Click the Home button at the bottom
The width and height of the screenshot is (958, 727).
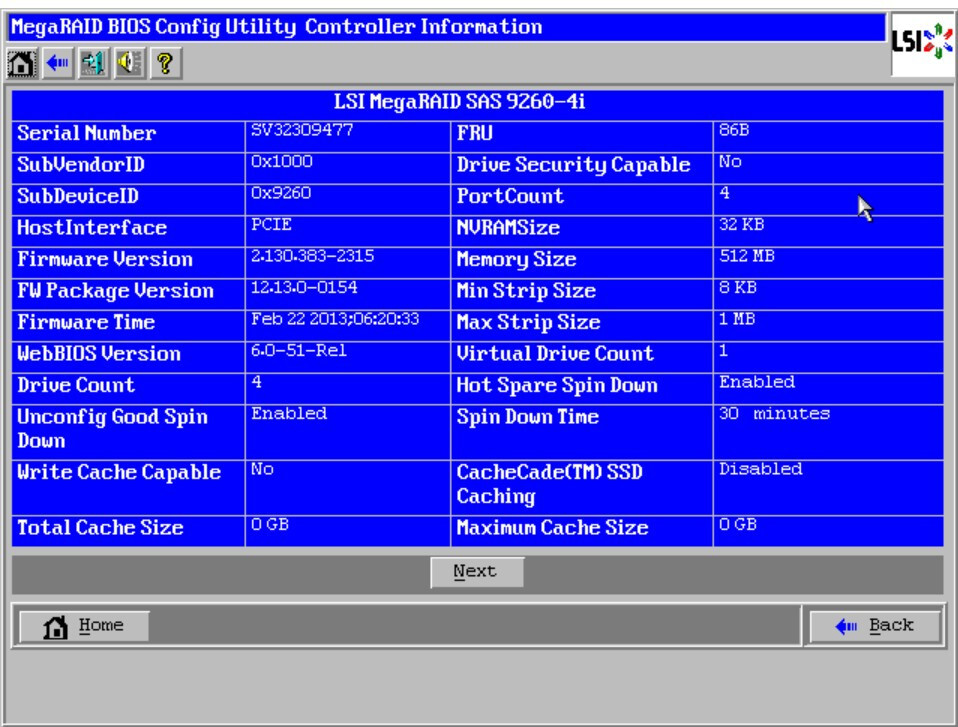pos(84,626)
